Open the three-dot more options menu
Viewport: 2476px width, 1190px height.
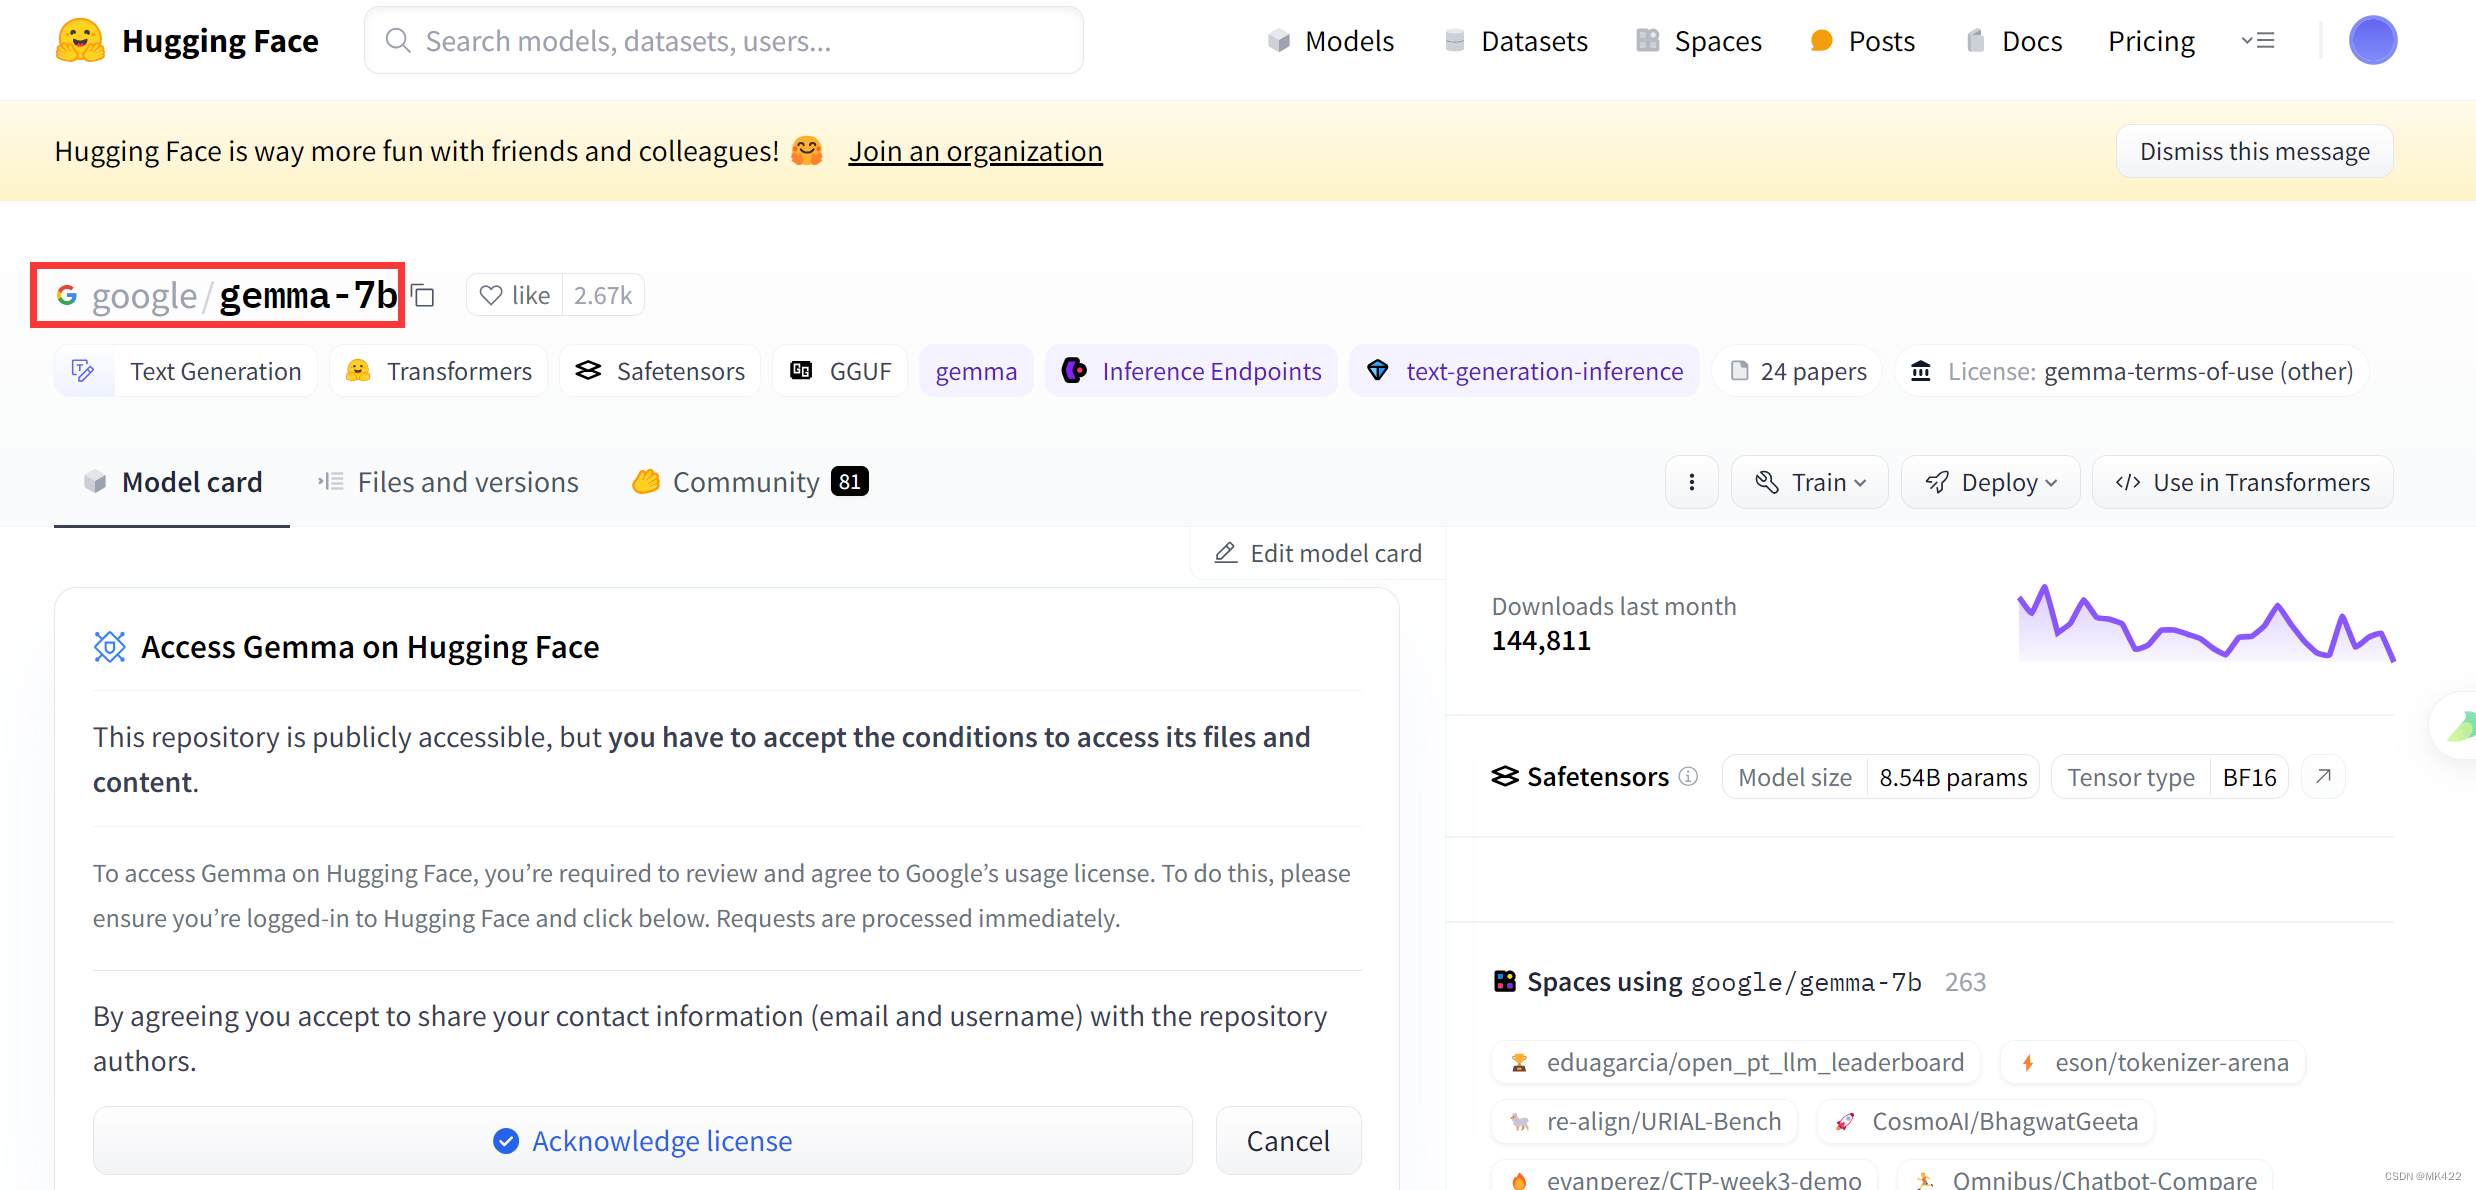[1691, 481]
